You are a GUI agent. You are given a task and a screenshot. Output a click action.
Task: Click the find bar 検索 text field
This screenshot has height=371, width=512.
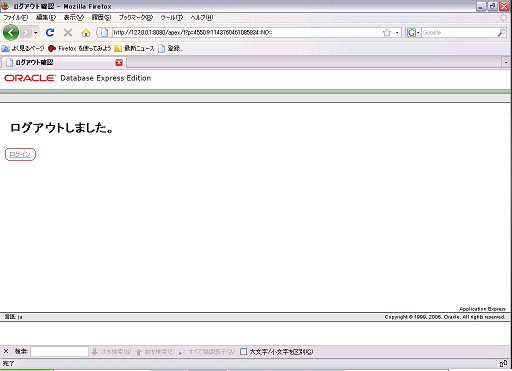[59, 351]
